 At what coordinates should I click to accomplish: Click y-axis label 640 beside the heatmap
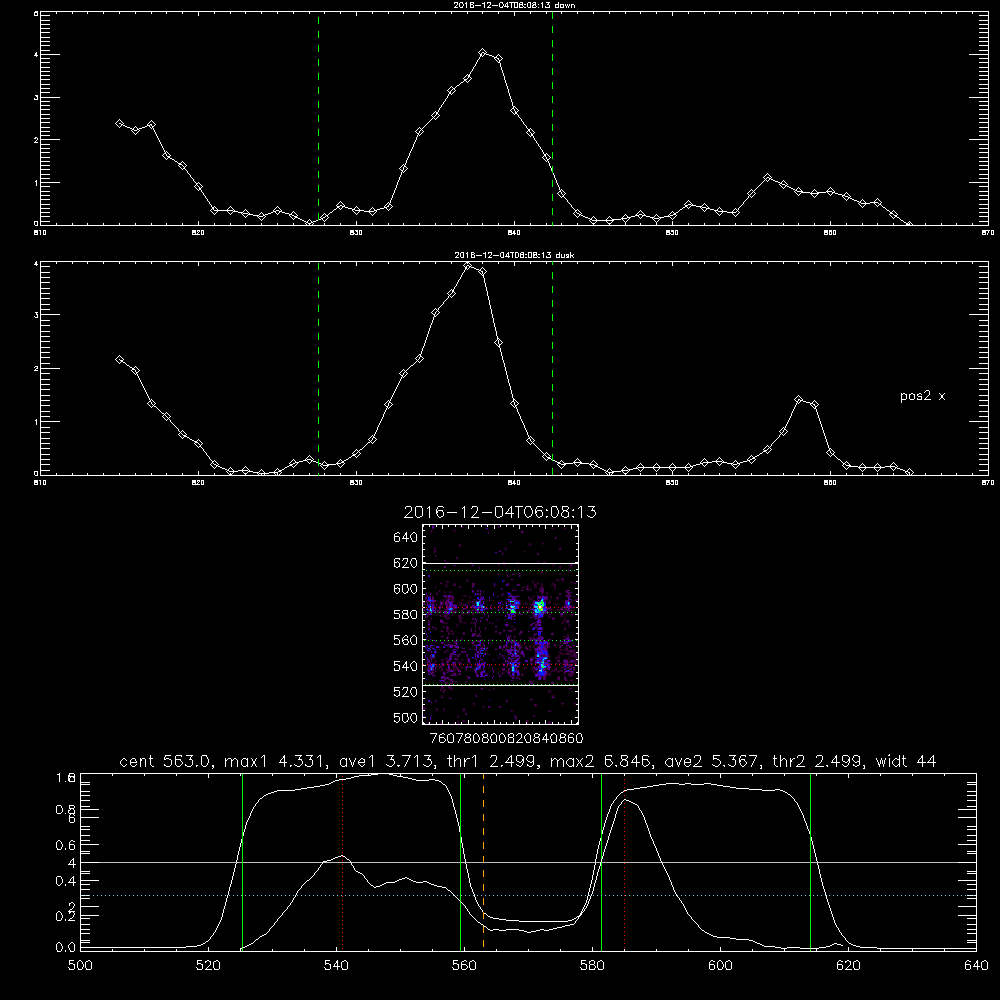(x=406, y=538)
